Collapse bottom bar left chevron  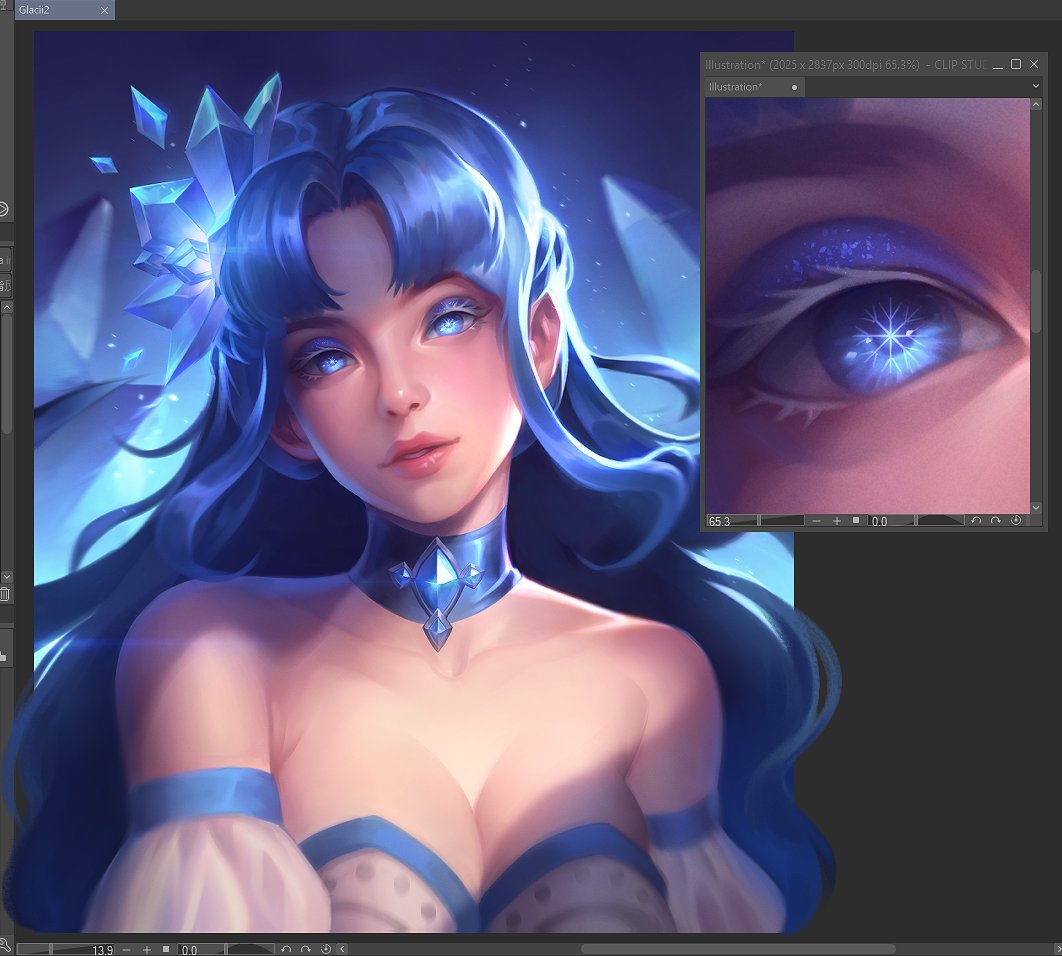[x=343, y=950]
